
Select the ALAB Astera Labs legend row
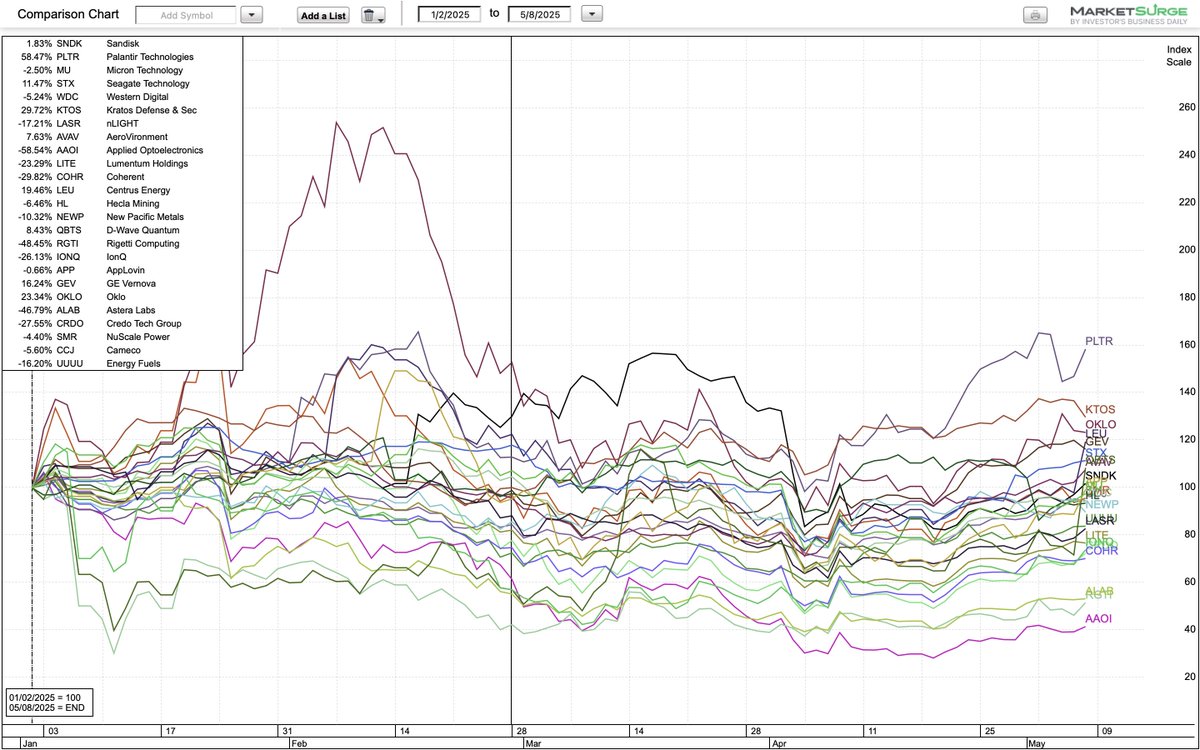click(x=121, y=310)
